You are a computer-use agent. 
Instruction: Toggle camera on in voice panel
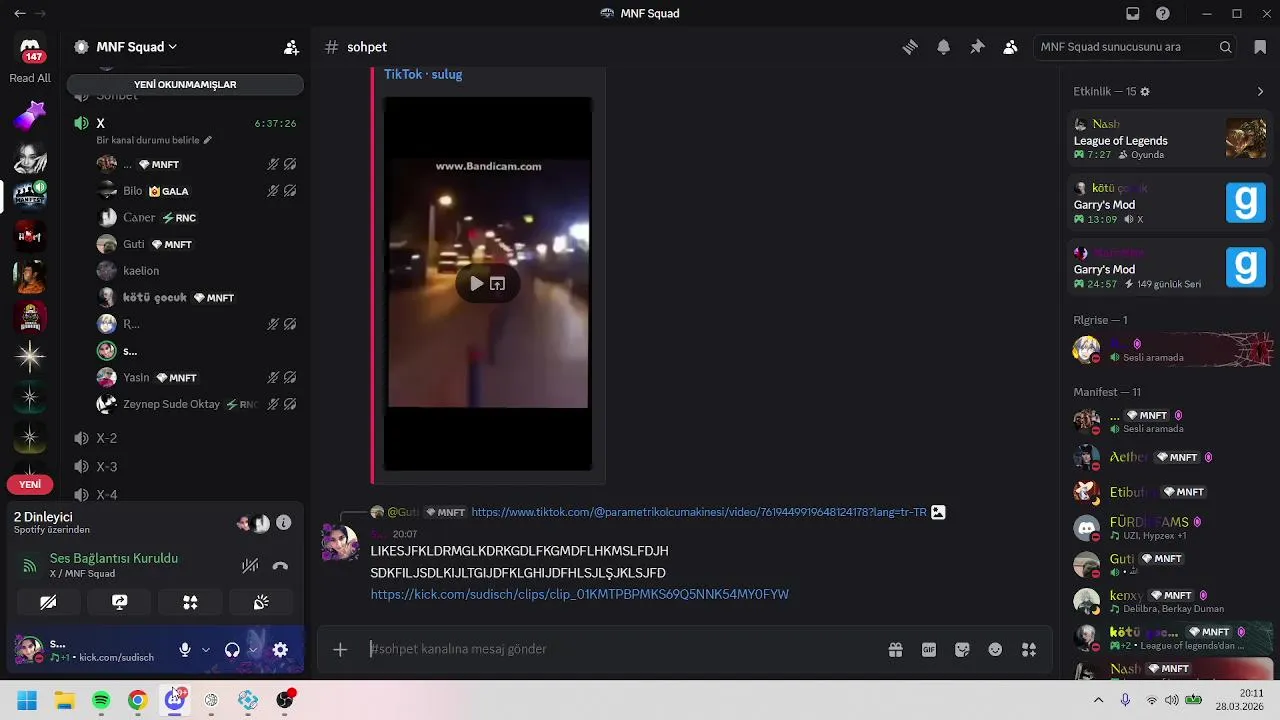click(x=48, y=602)
